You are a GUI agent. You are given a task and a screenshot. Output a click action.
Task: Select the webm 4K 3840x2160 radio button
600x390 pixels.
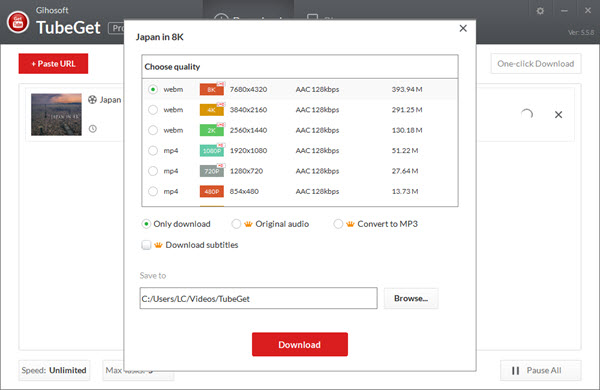153,110
